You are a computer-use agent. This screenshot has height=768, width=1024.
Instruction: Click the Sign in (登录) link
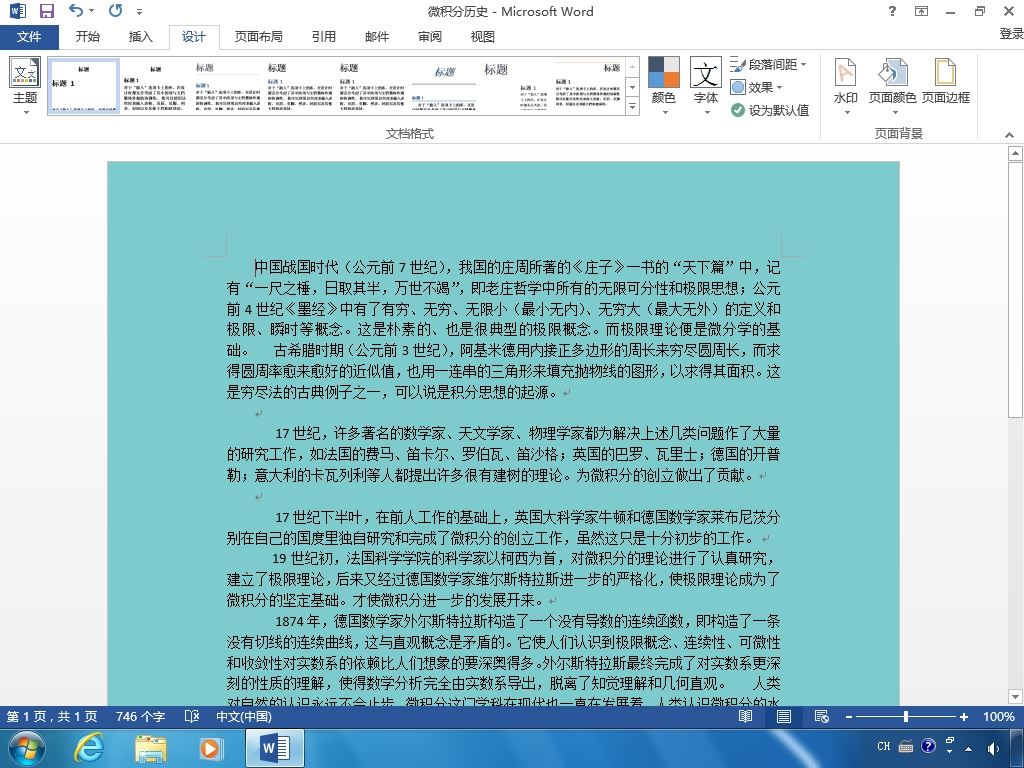tap(1011, 34)
